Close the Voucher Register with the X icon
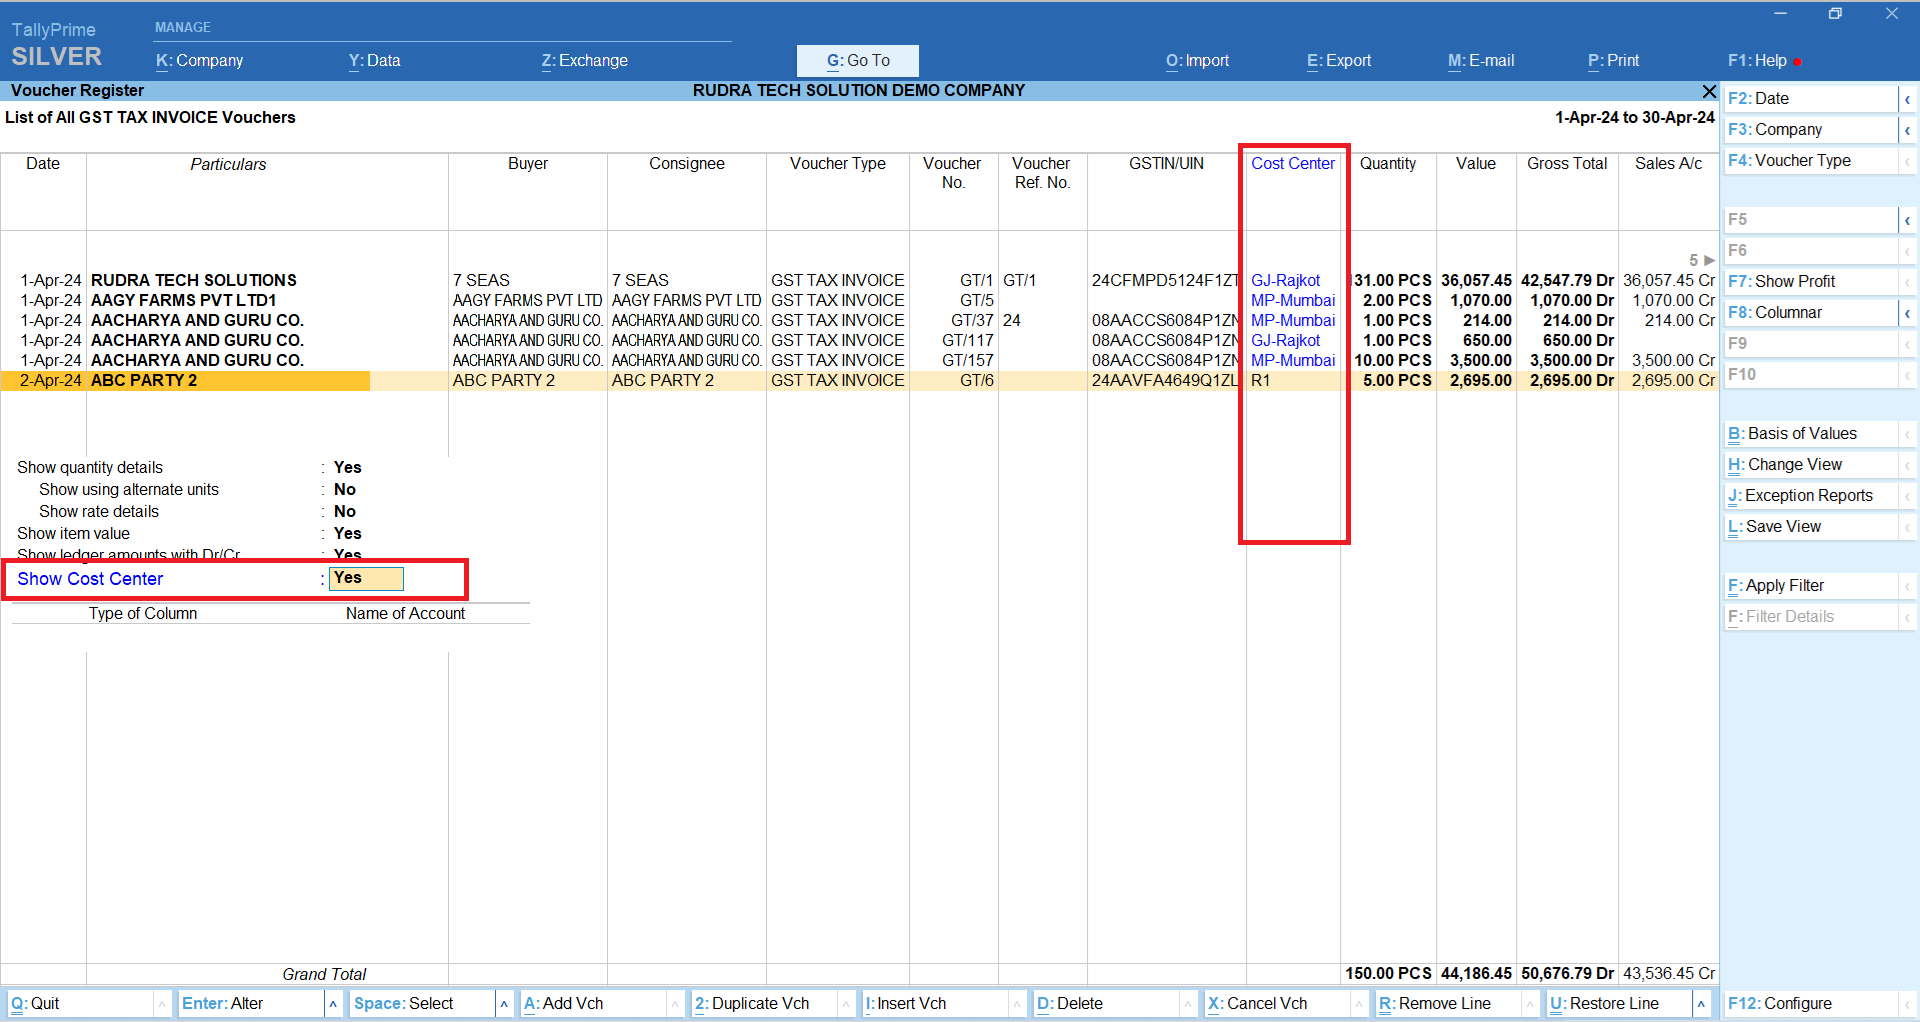 1709,91
